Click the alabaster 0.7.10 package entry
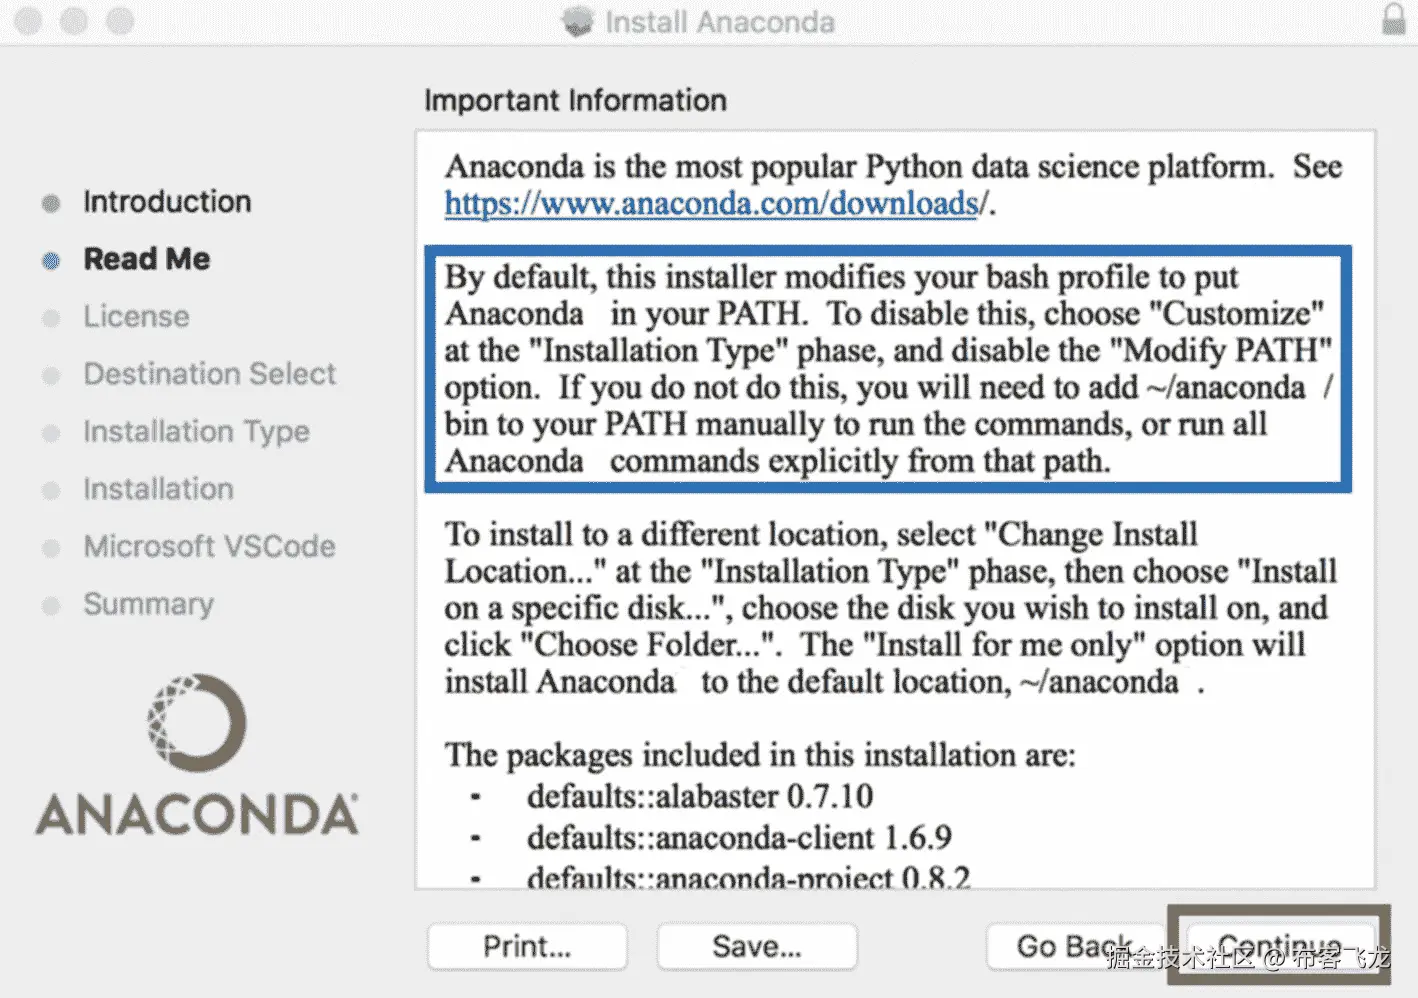This screenshot has height=998, width=1418. pyautogui.click(x=699, y=797)
